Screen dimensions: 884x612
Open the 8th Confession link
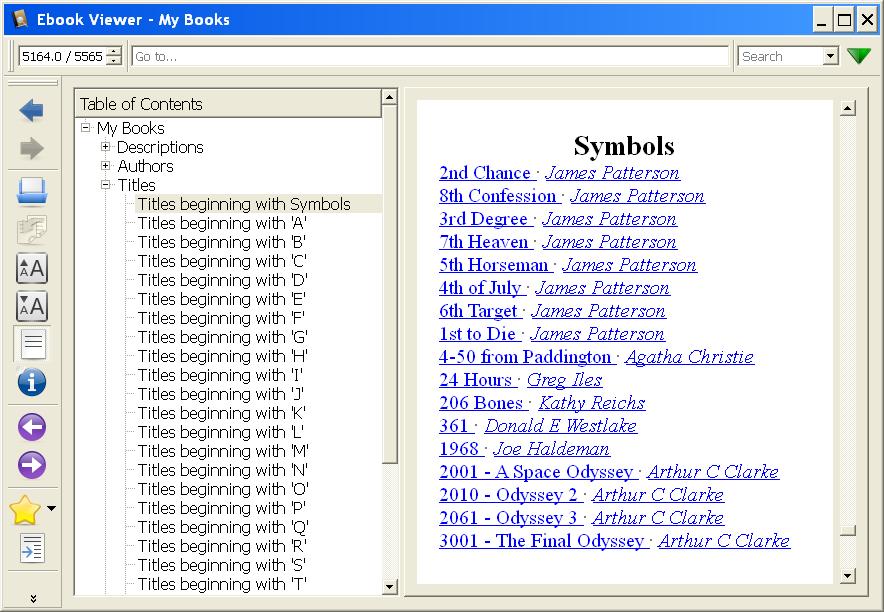click(498, 196)
